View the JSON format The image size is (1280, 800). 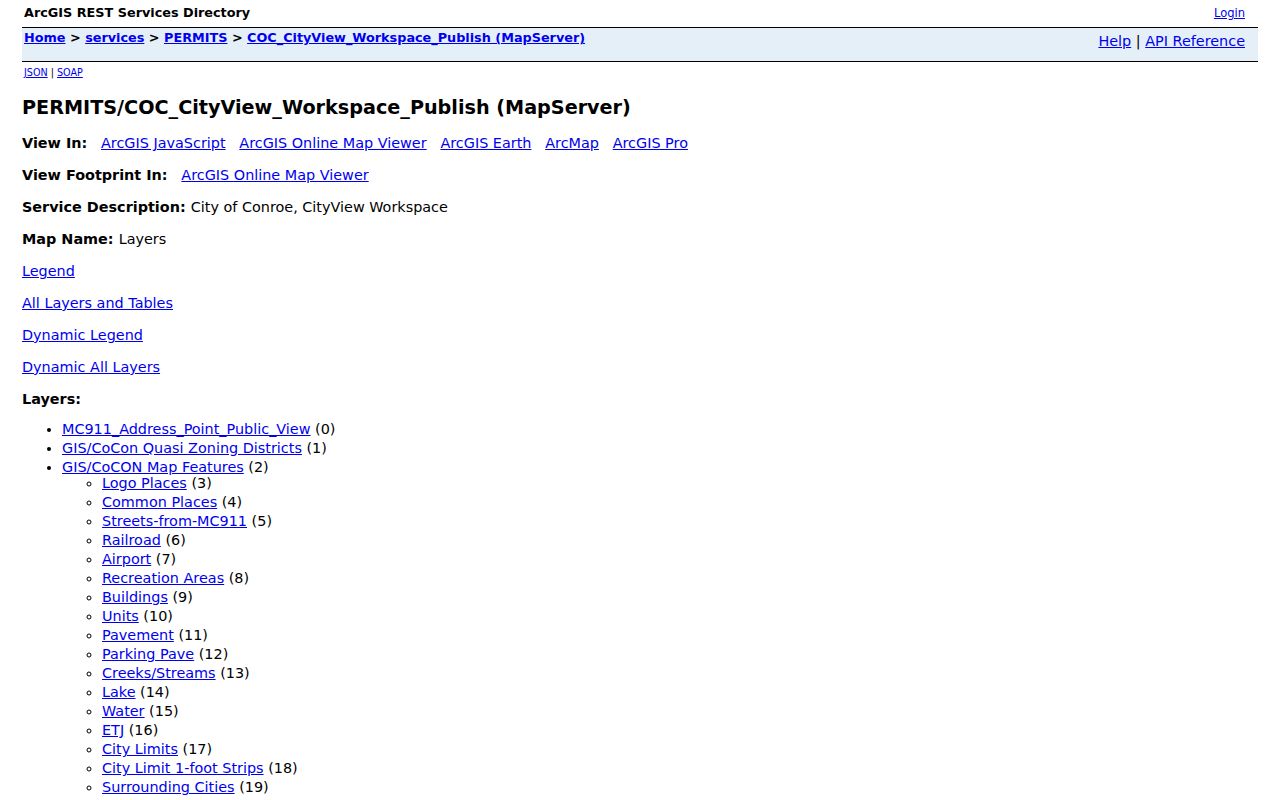click(36, 72)
